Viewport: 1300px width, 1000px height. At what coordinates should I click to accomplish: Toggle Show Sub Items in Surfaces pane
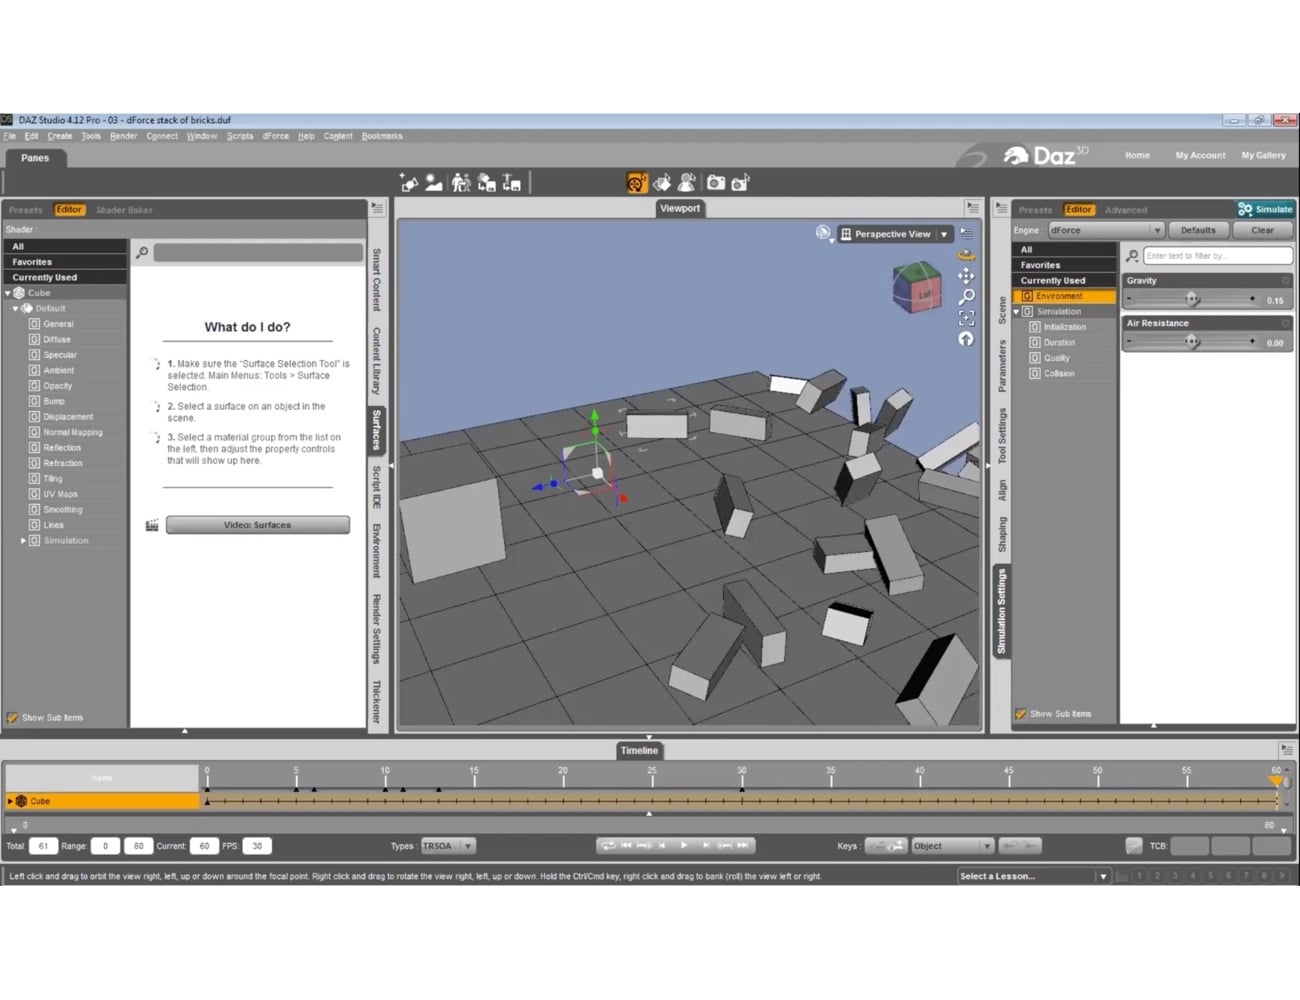point(13,718)
